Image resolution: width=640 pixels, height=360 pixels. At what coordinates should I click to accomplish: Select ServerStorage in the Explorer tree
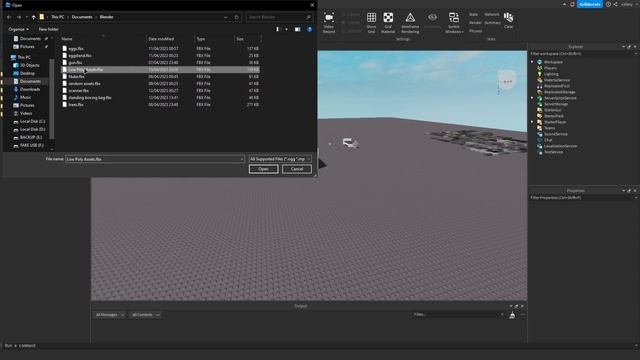tap(556, 104)
